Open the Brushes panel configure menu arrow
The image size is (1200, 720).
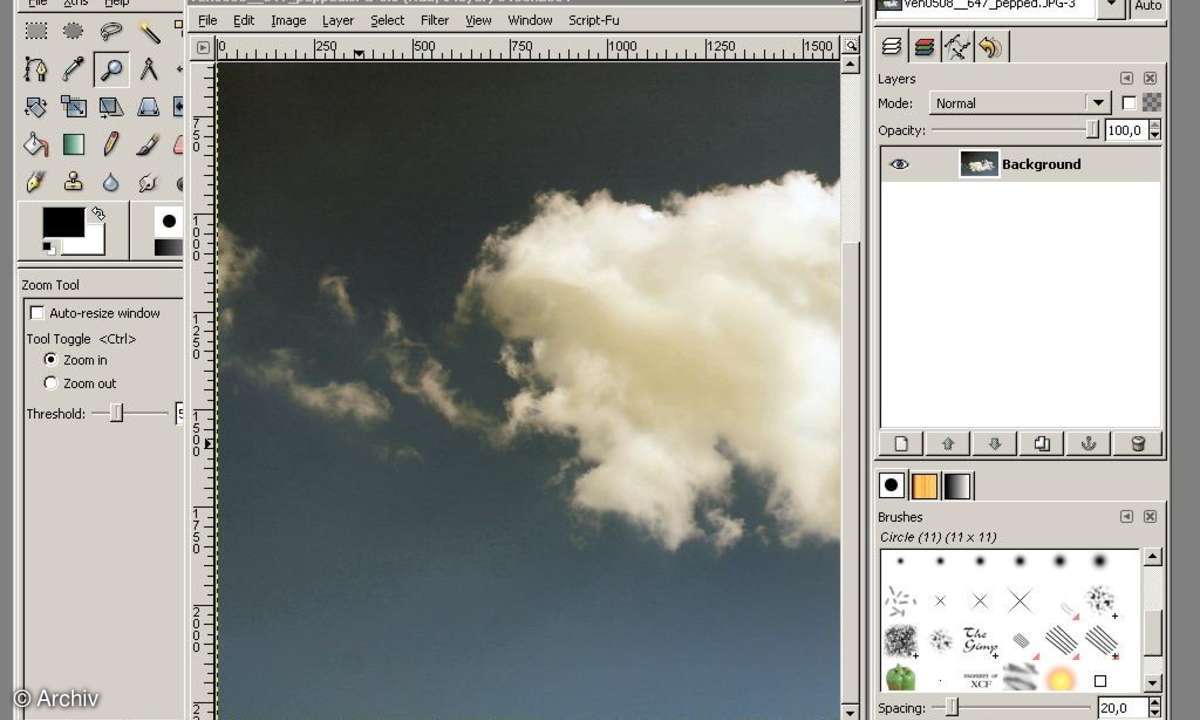click(x=1127, y=517)
